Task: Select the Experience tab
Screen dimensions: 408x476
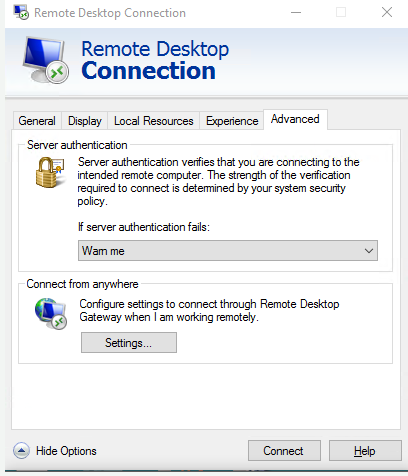Action: tap(232, 121)
